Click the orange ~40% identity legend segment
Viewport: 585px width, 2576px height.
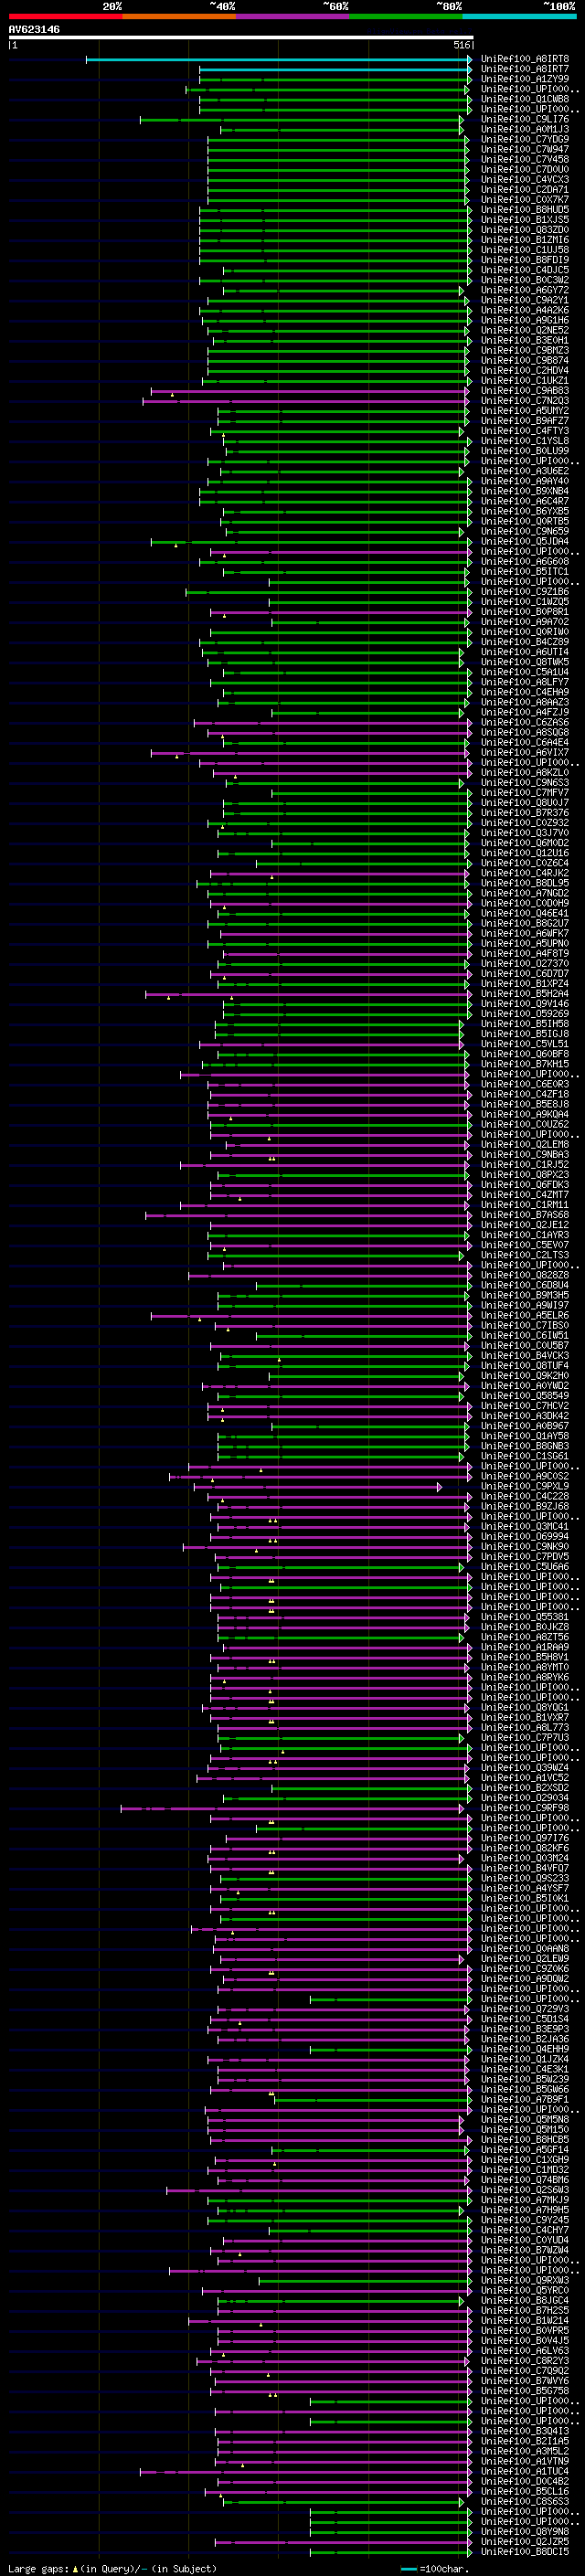[x=179, y=16]
